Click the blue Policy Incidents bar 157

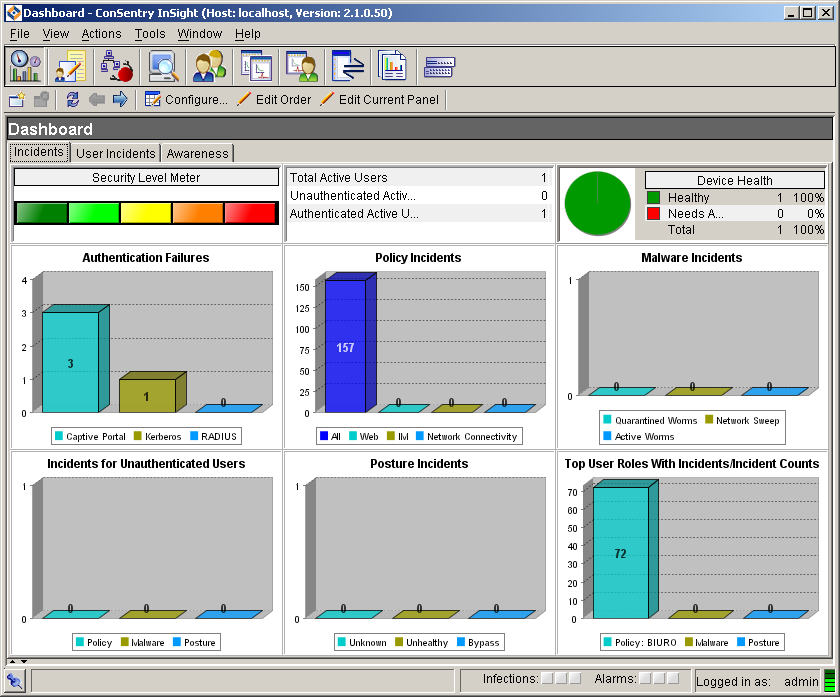pos(350,343)
